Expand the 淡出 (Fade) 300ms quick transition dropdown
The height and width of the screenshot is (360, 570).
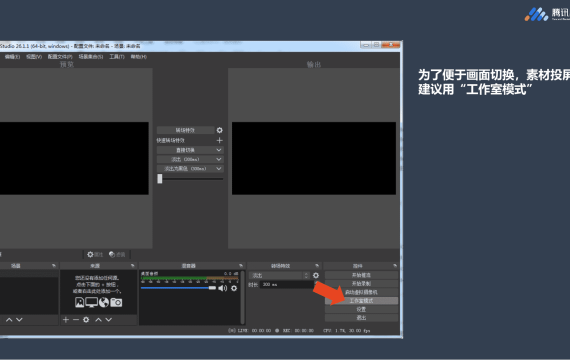pos(190,159)
